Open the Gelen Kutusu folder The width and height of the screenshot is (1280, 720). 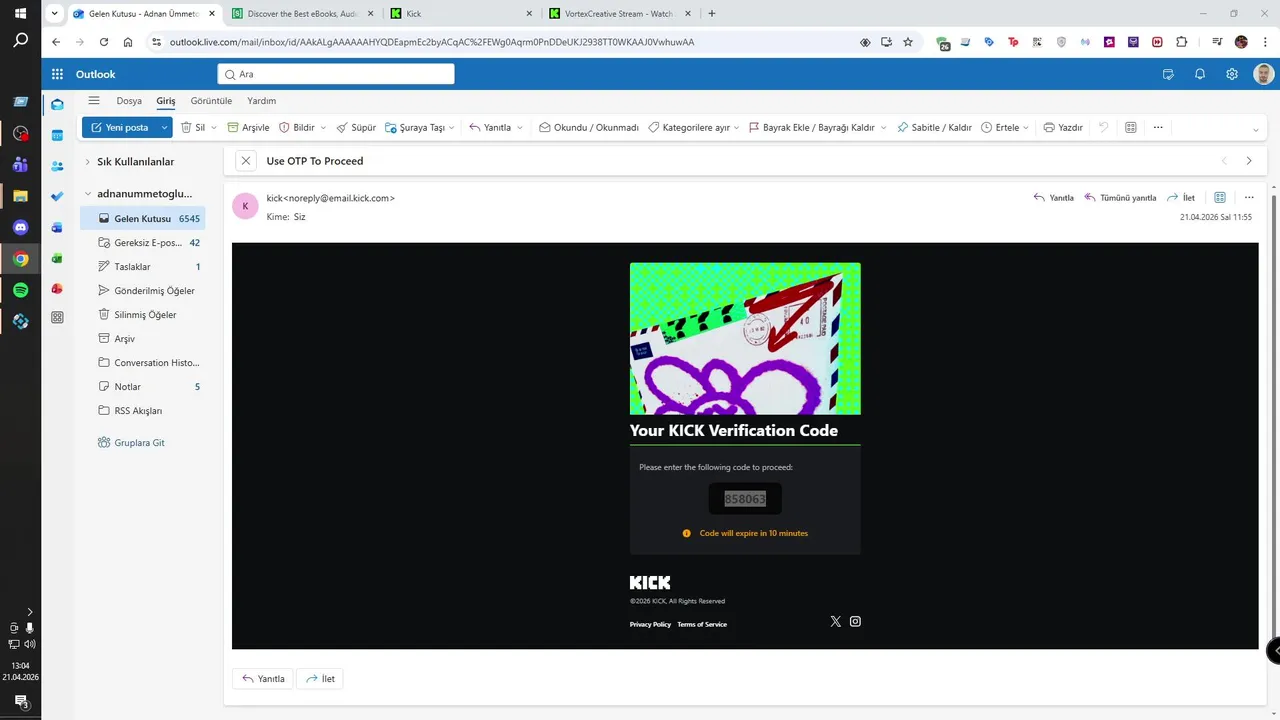[143, 218]
